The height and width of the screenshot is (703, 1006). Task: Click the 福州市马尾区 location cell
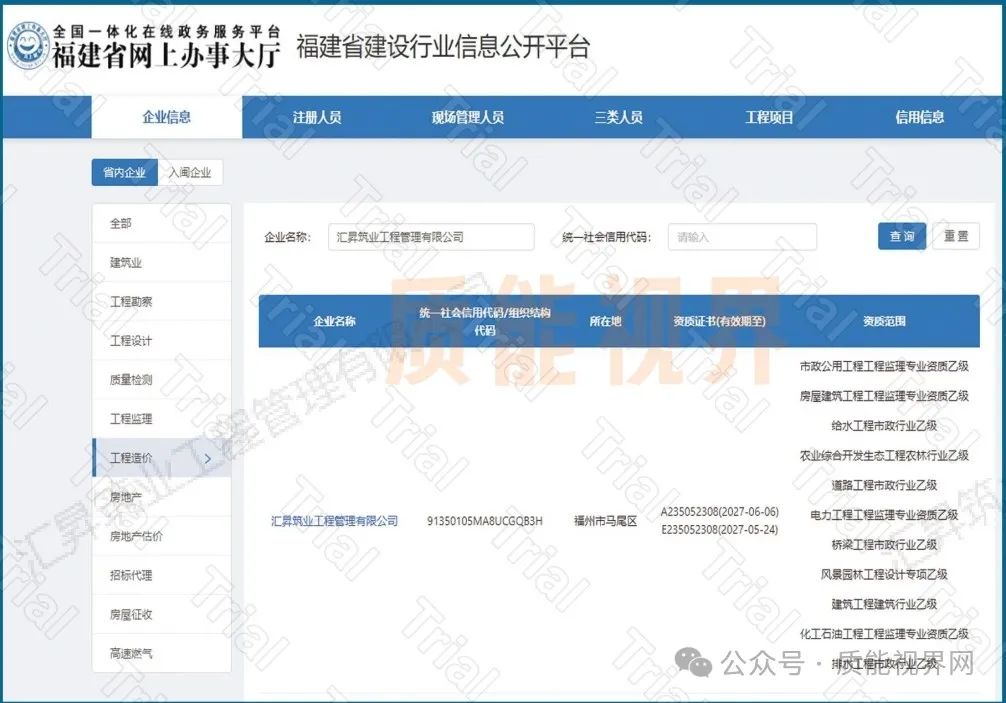tap(606, 521)
